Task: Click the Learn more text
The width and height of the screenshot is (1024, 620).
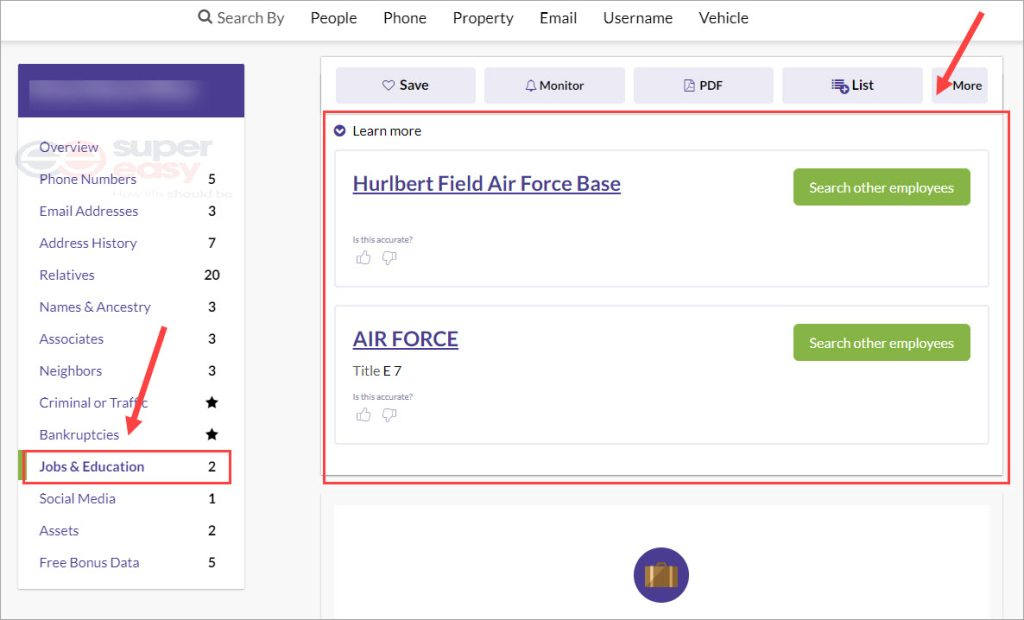Action: pyautogui.click(x=387, y=131)
